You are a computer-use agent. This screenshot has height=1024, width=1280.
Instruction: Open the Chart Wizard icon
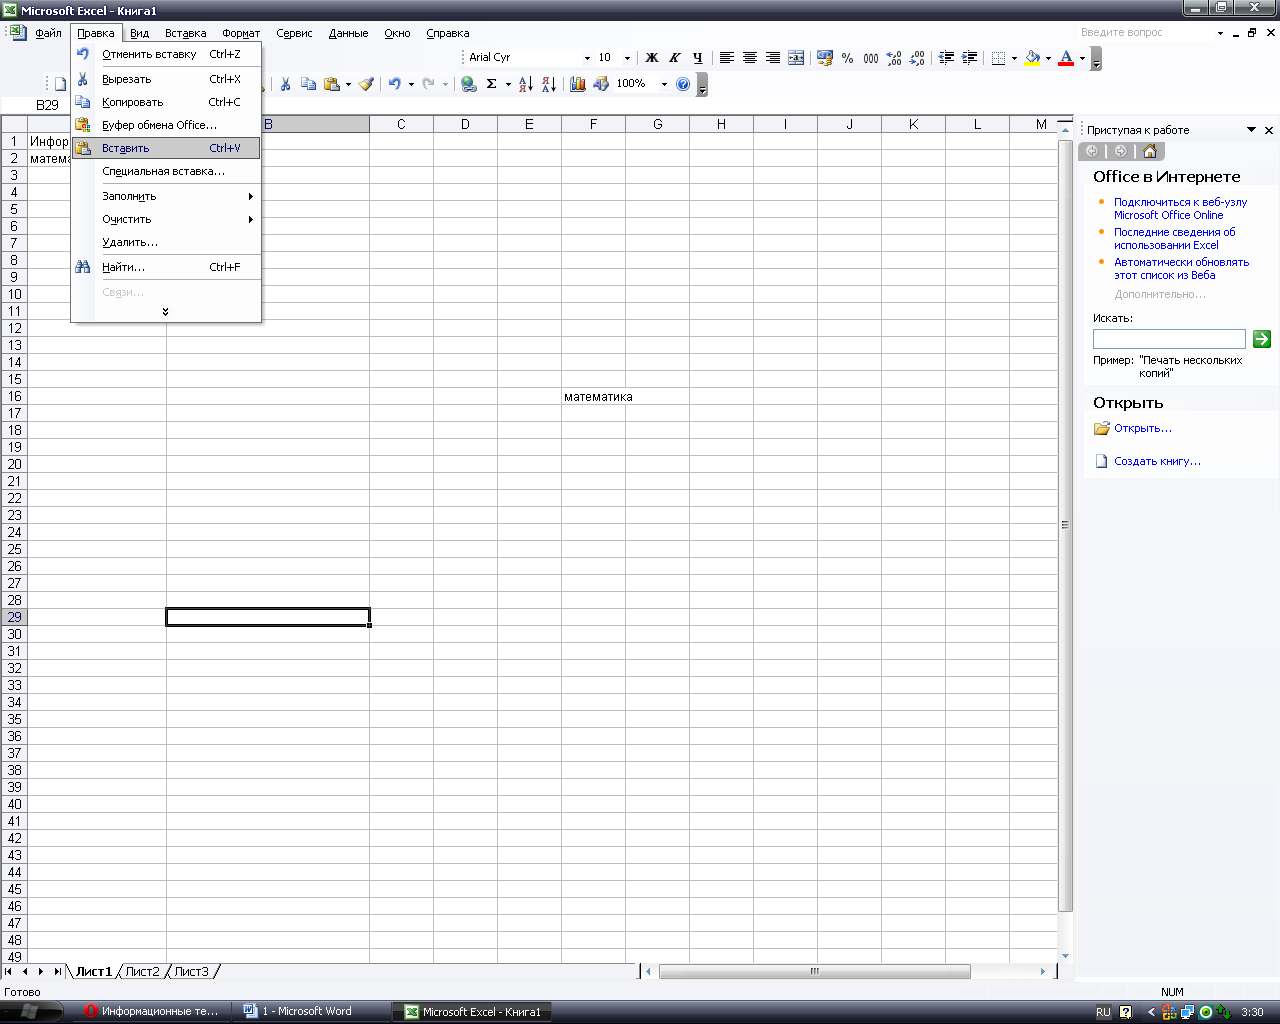(578, 84)
